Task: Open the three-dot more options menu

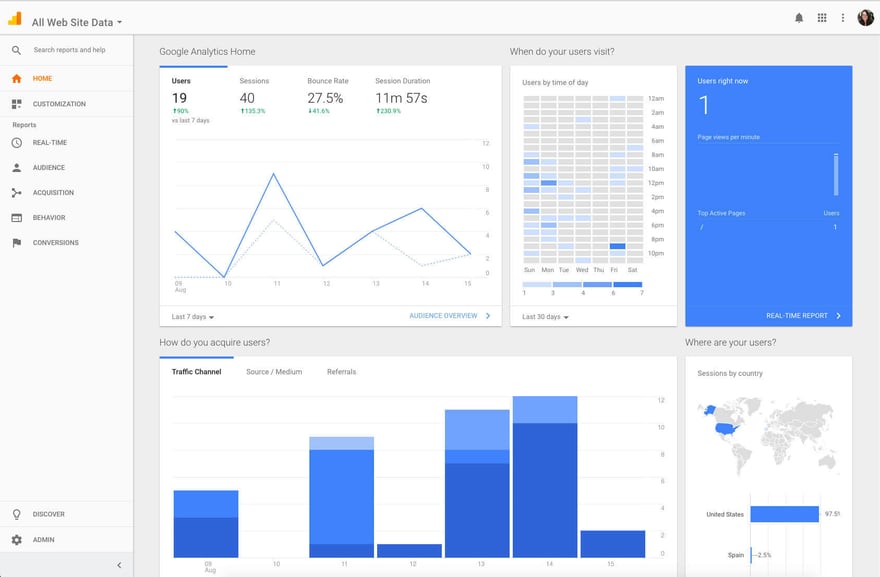Action: (842, 18)
